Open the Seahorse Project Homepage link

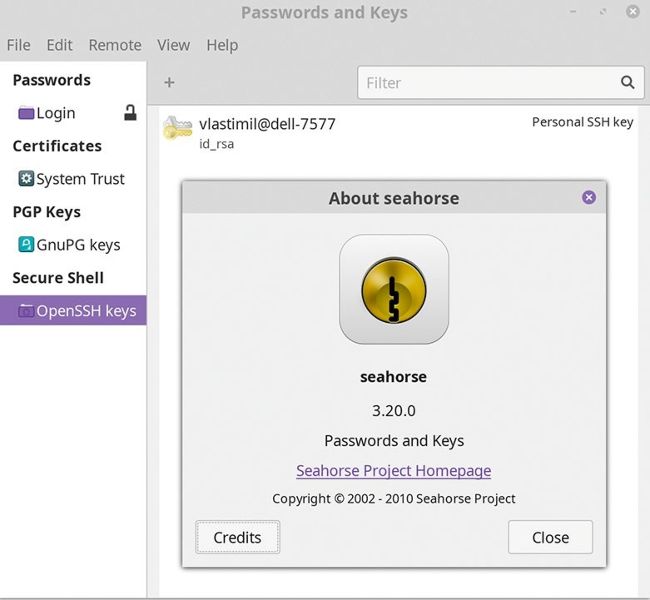[393, 471]
